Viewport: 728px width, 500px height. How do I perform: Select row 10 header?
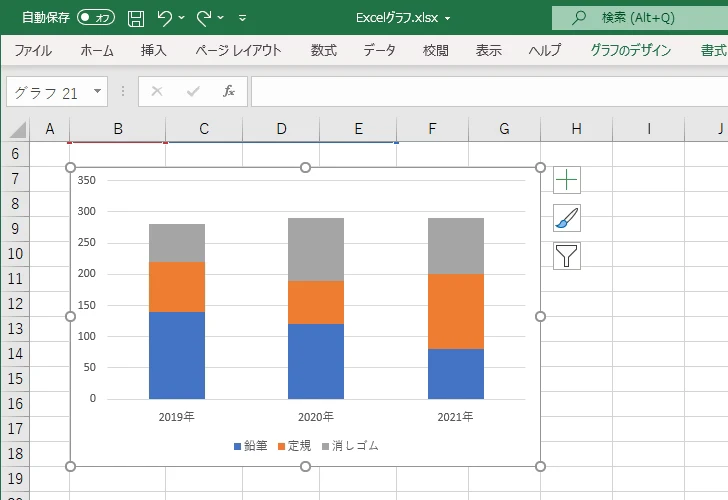coord(15,253)
